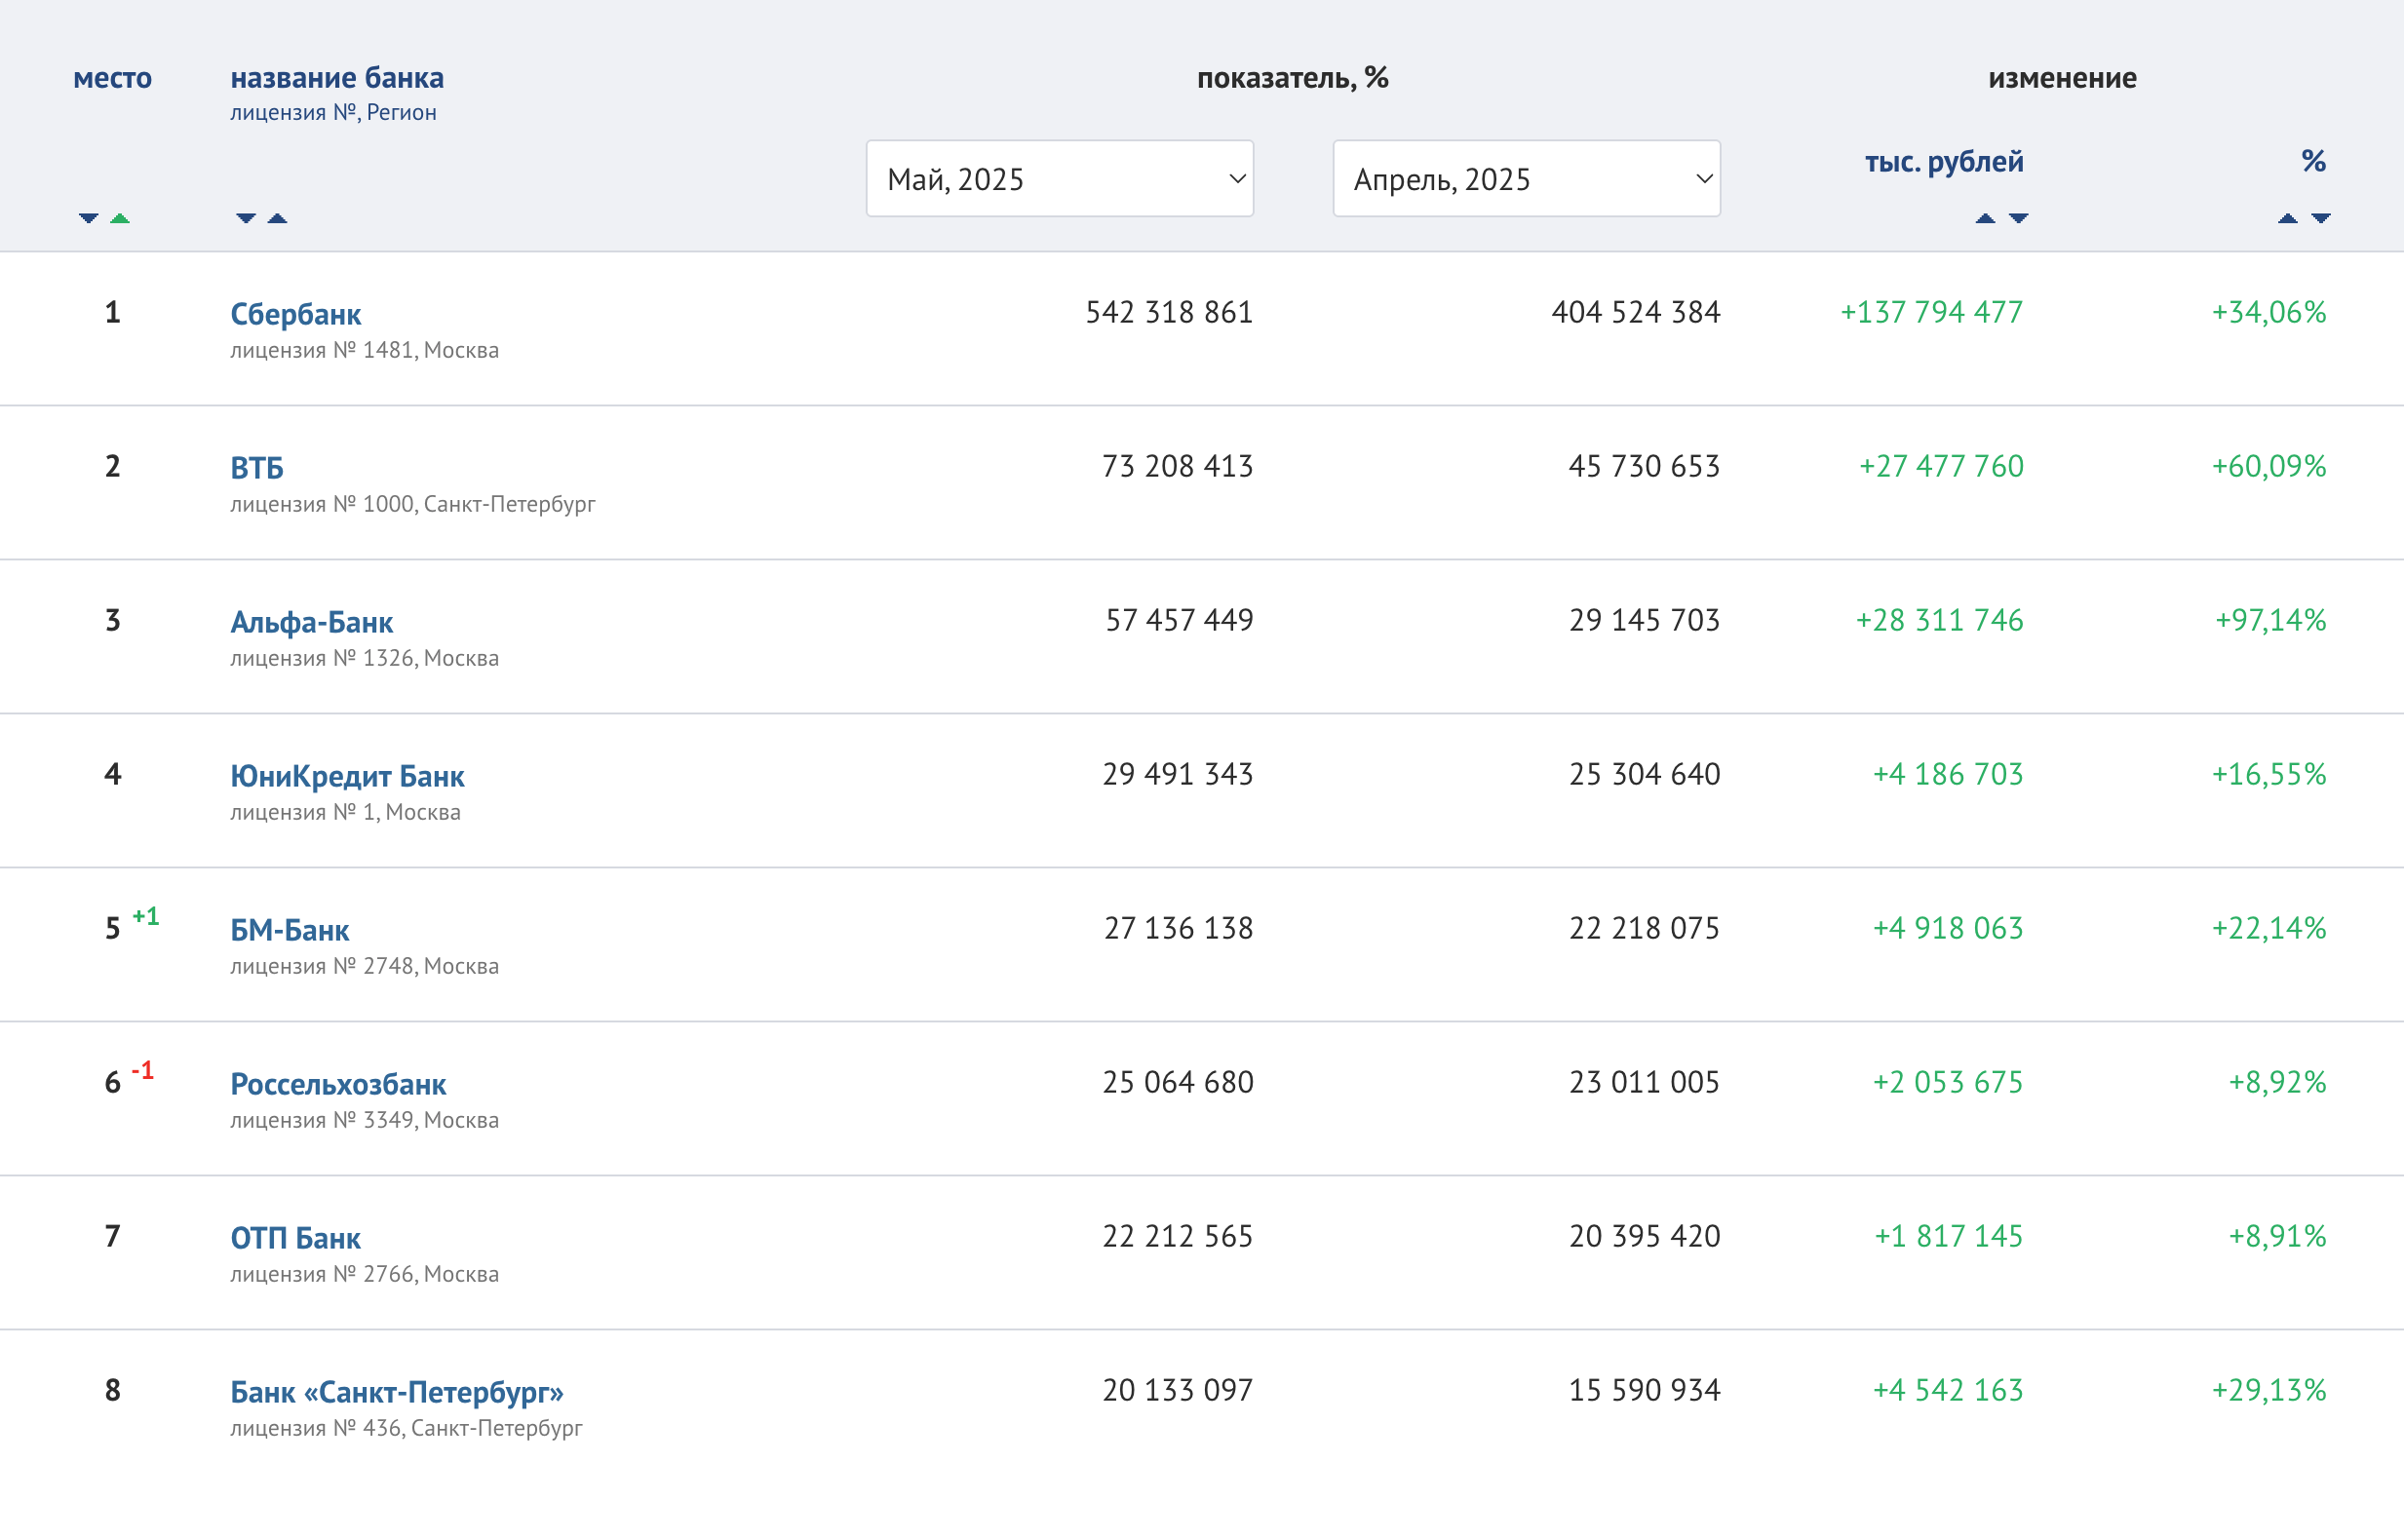Select ЮниКредит May value 29 491 343

point(1177,774)
